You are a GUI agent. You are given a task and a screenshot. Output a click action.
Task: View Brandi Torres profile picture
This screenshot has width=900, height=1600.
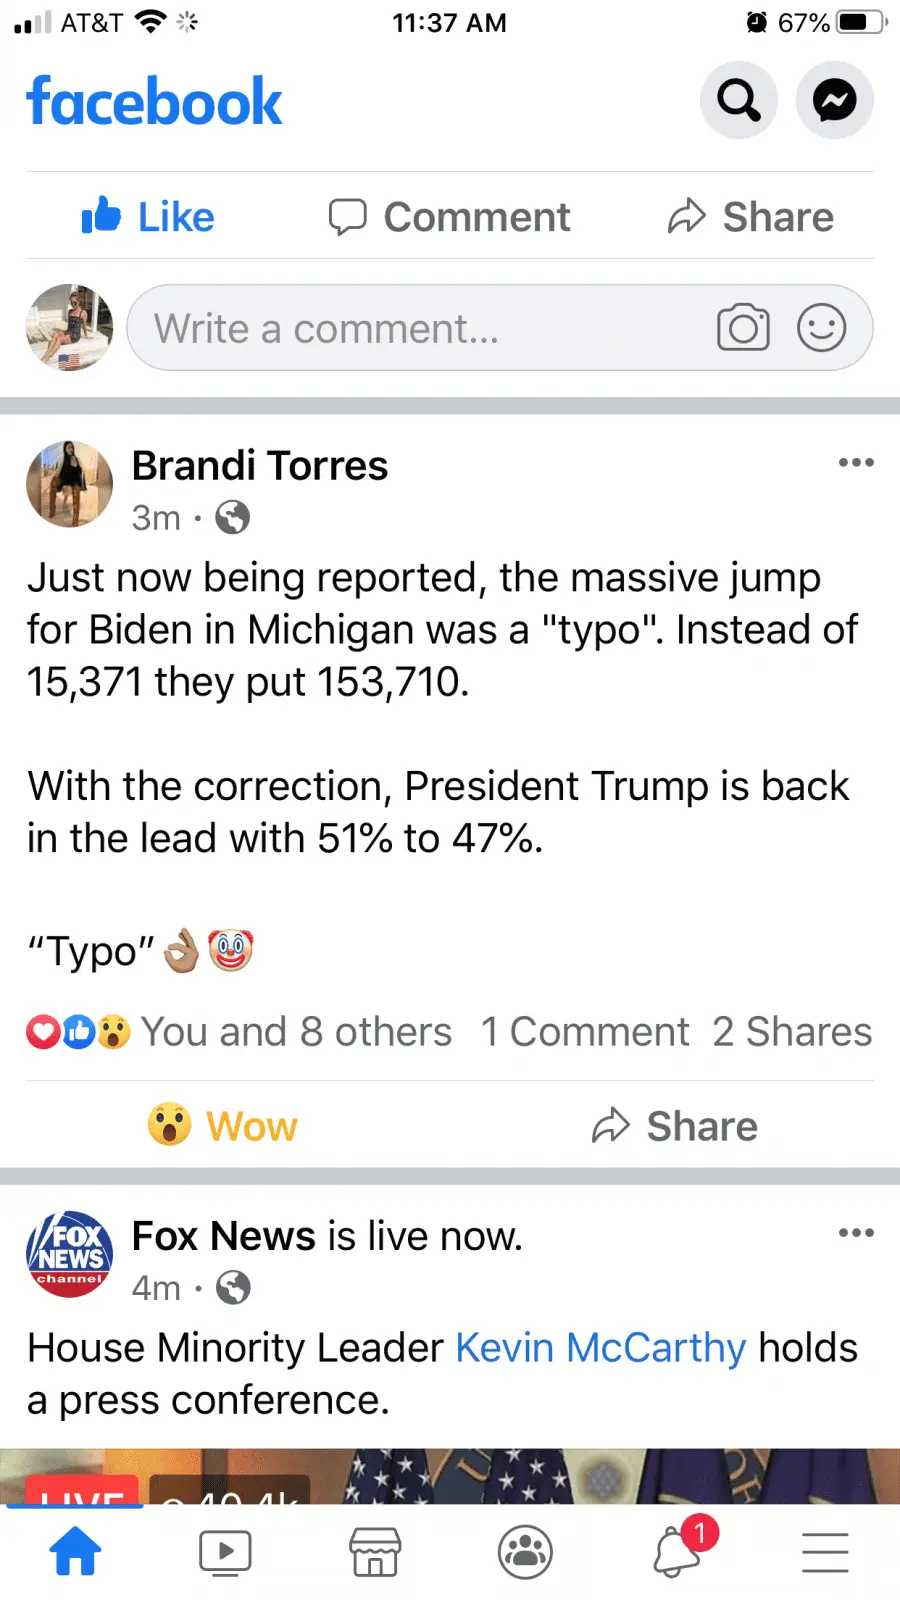click(x=69, y=484)
